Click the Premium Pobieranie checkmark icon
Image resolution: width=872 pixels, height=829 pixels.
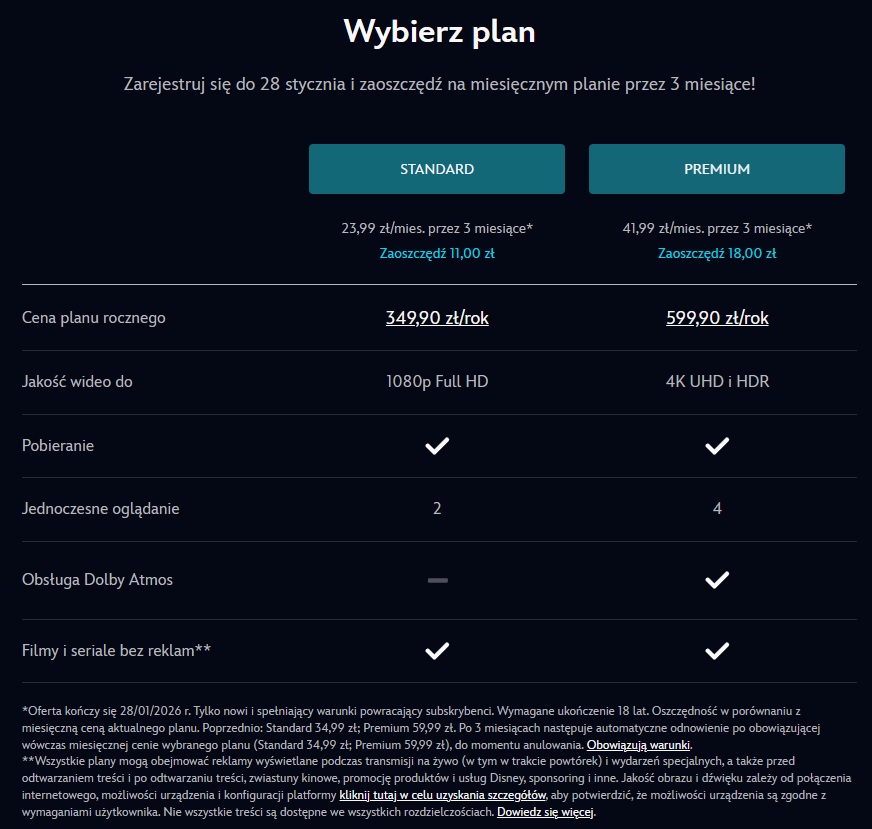tap(716, 446)
